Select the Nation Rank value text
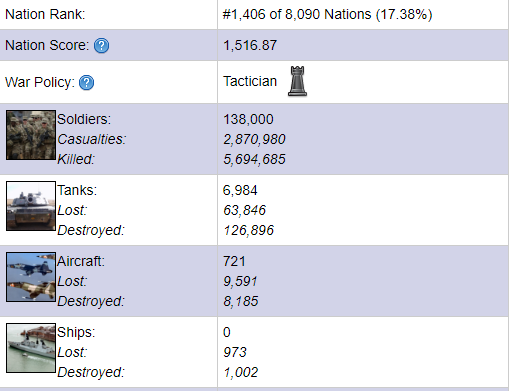The width and height of the screenshot is (509, 391). point(327,15)
